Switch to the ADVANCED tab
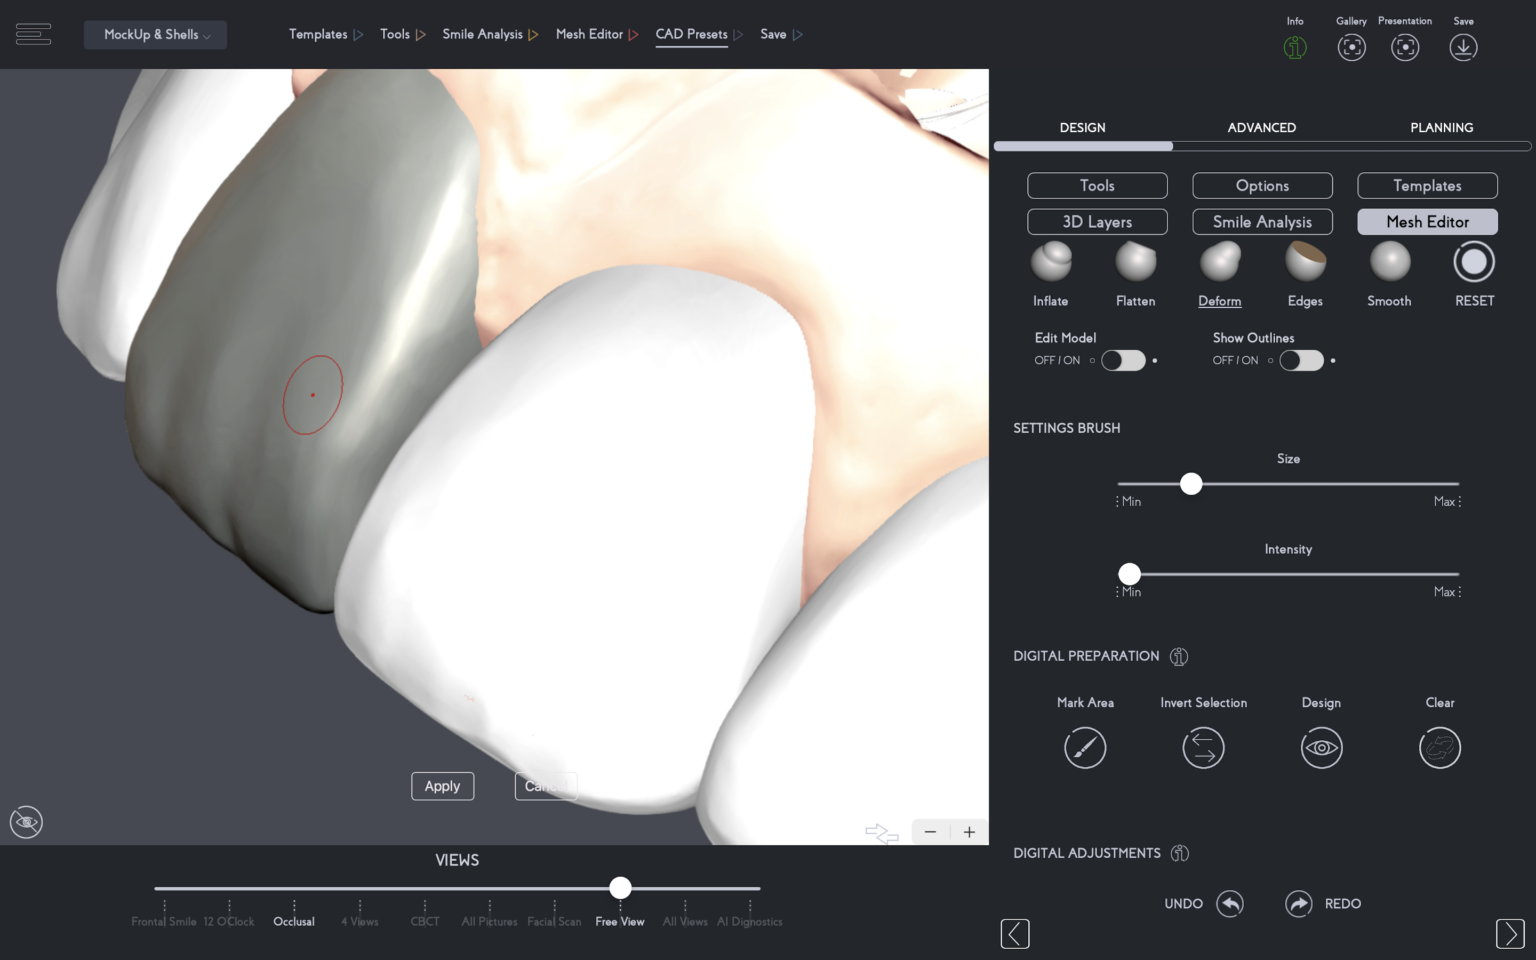 (1261, 127)
